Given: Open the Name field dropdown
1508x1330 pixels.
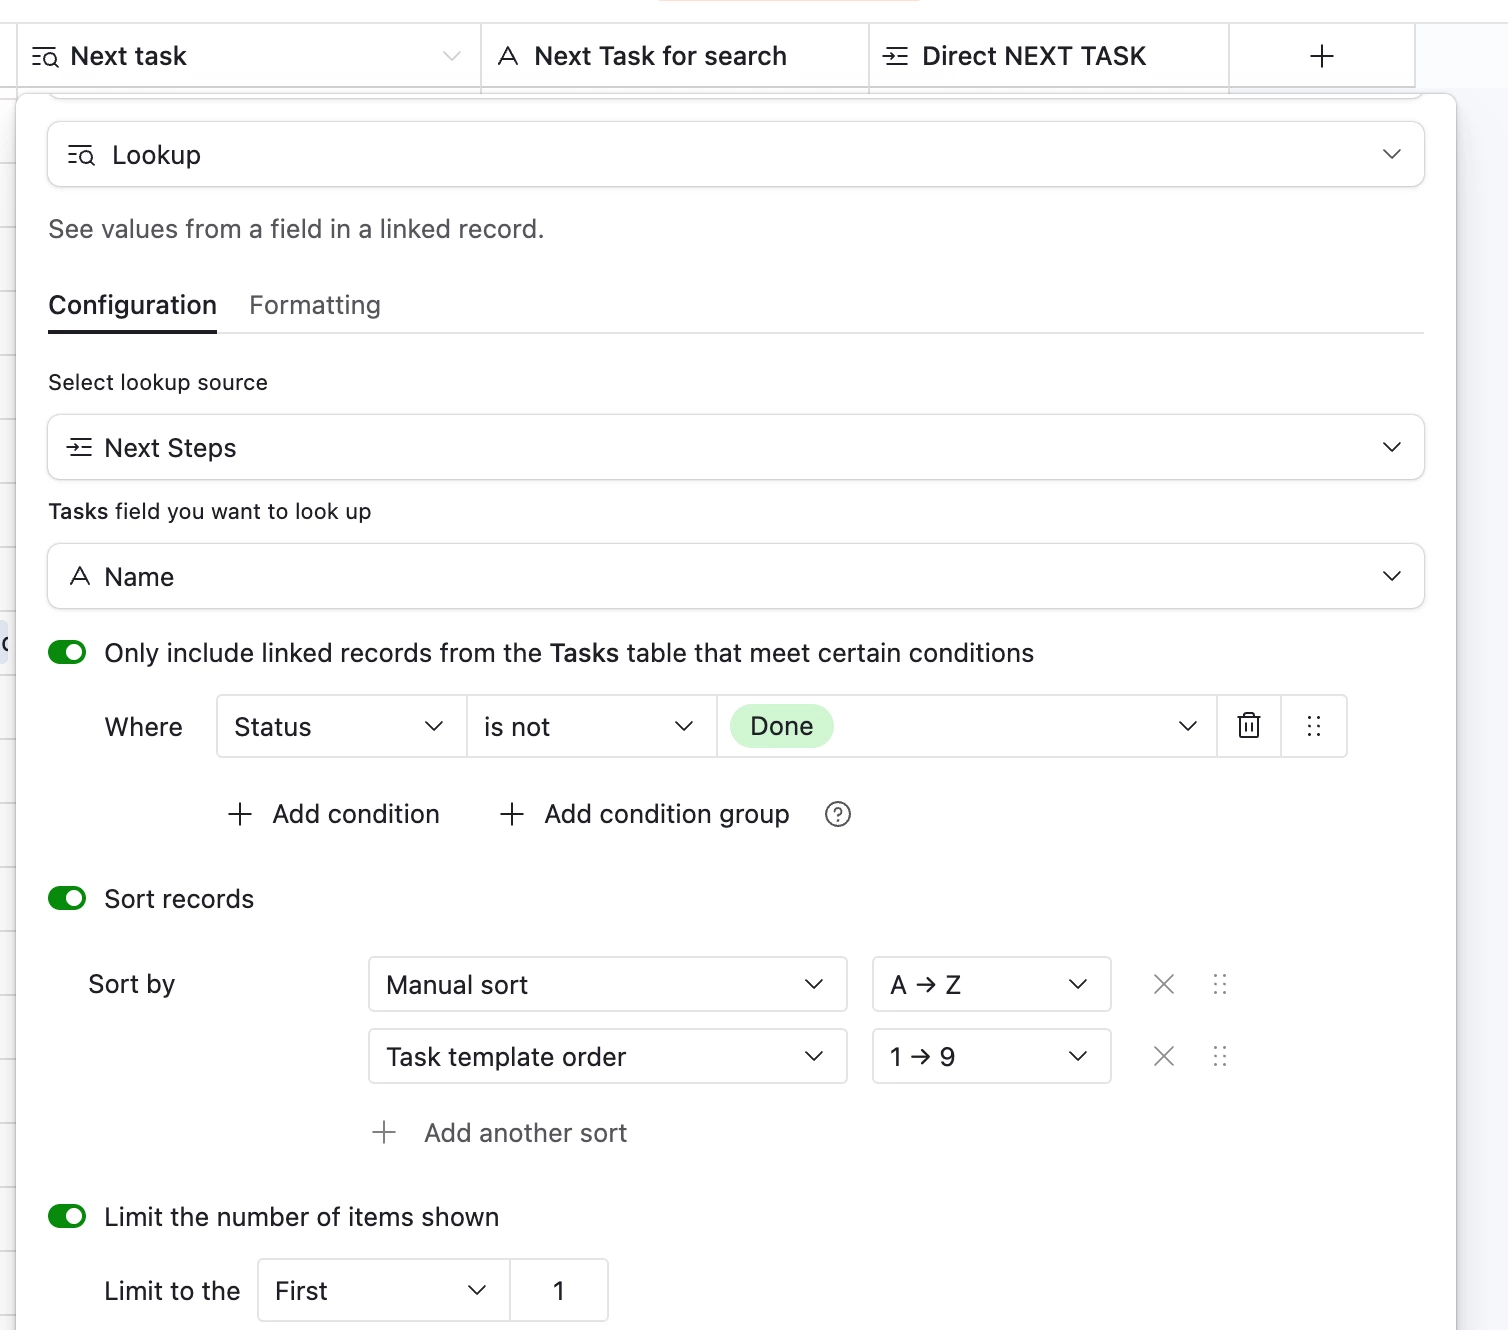Looking at the screenshot, I should tap(735, 577).
